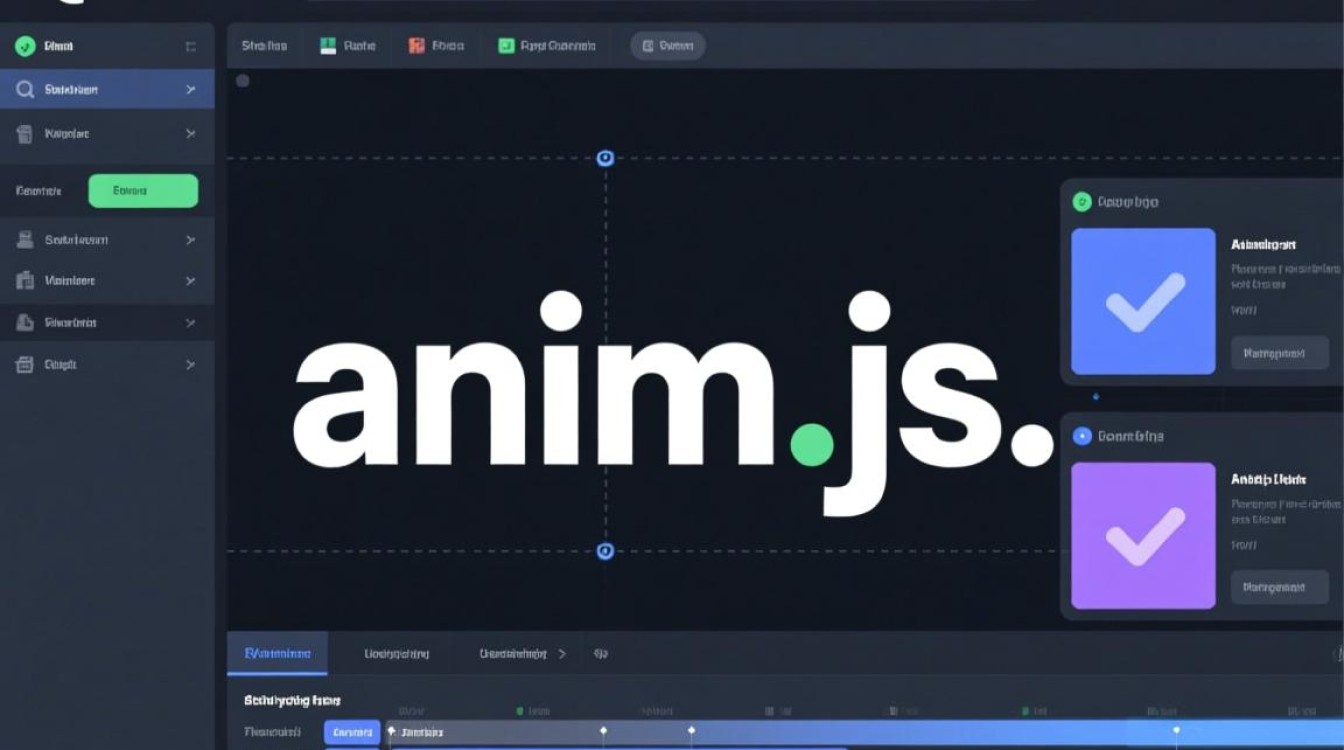Toggle the purple checkmark tile on the lower card
This screenshot has width=1344, height=750.
tap(1142, 537)
